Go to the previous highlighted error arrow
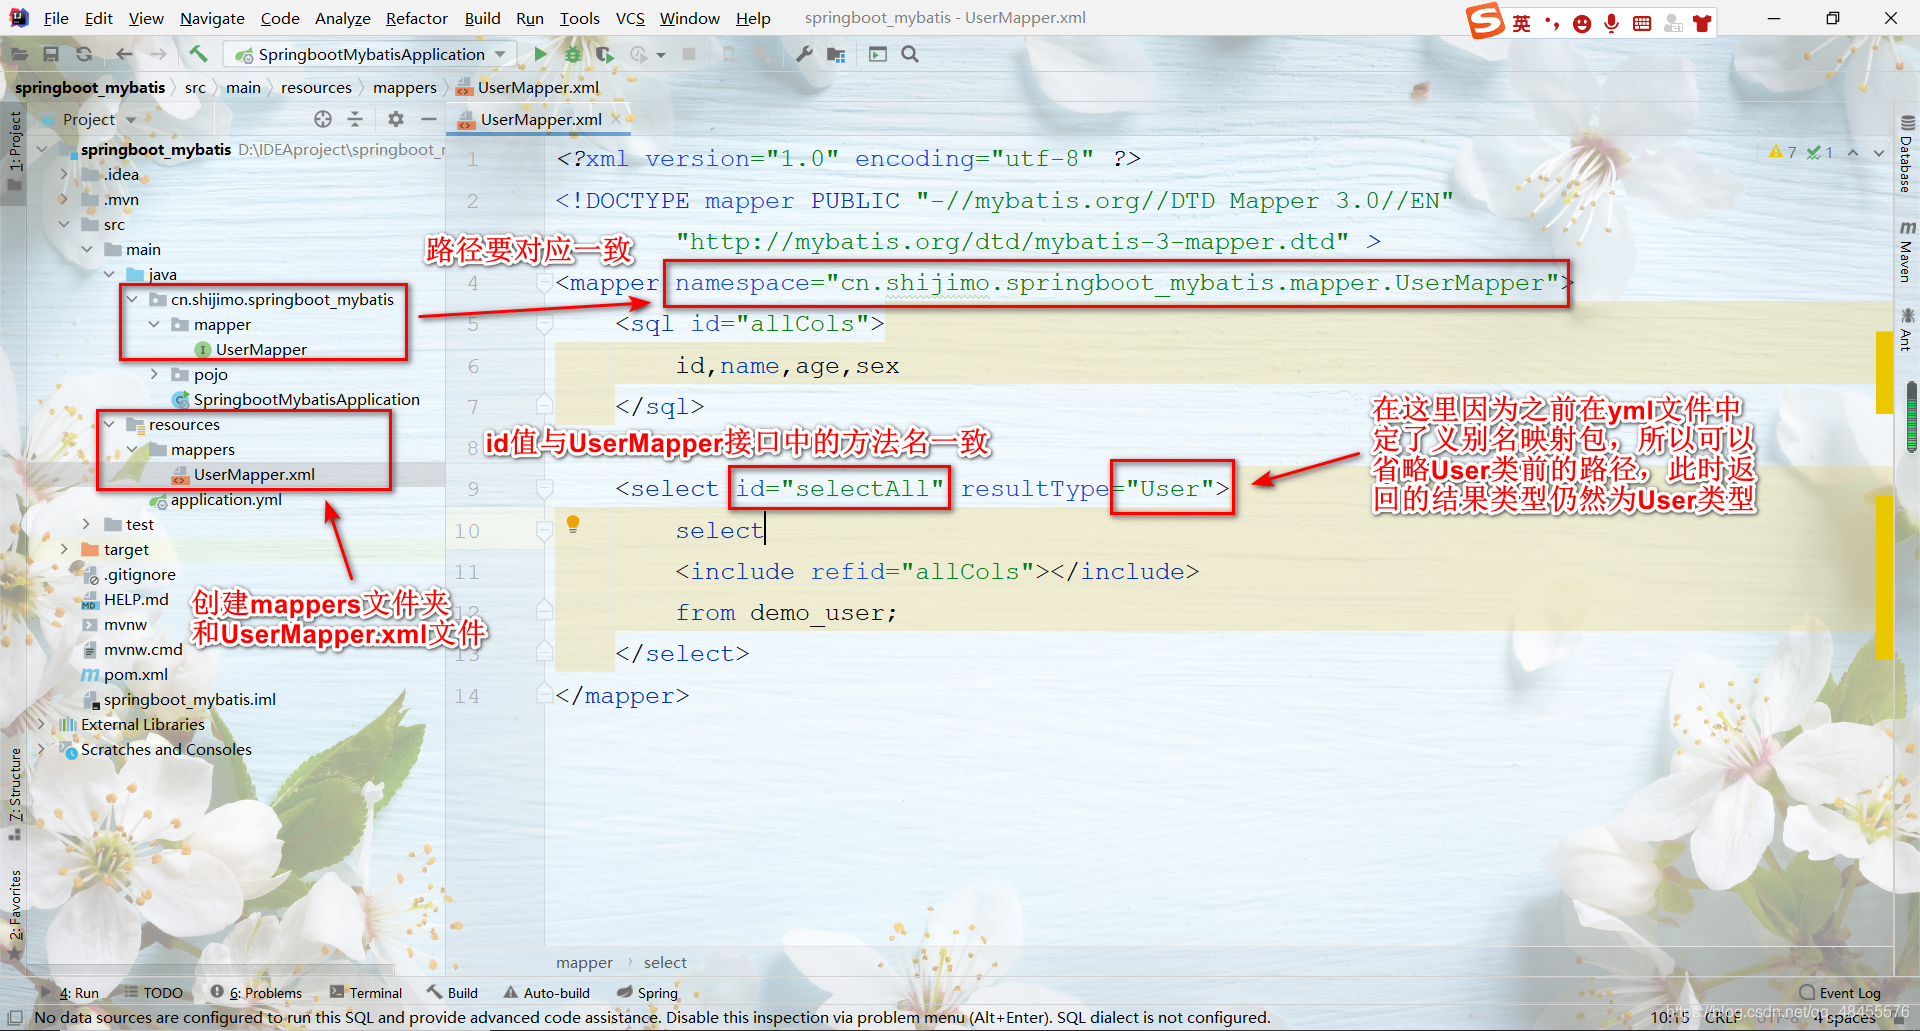 (1853, 153)
